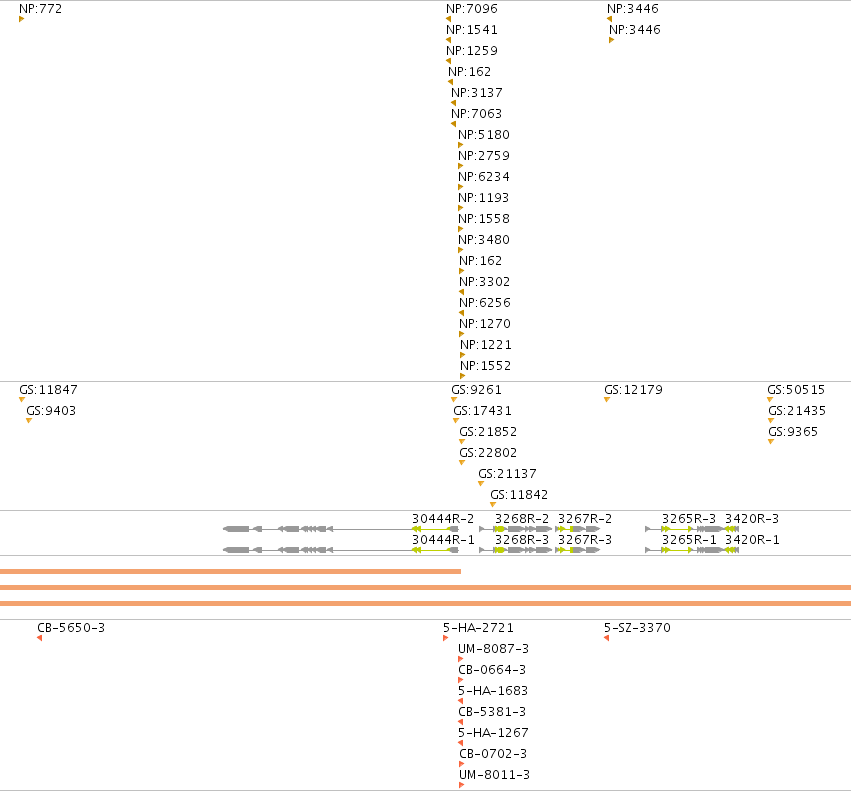The image size is (851, 791).
Task: Select the GS:9261 label
Action: click(x=477, y=390)
